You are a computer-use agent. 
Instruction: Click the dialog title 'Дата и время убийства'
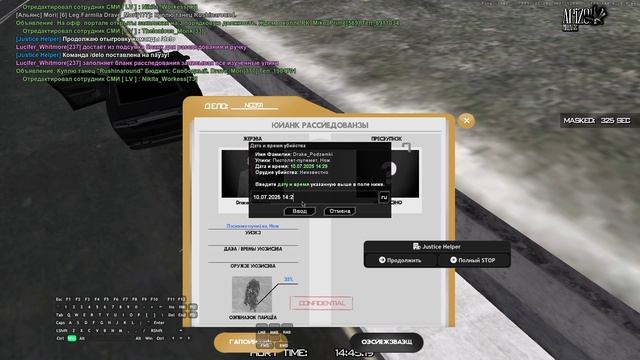point(278,146)
